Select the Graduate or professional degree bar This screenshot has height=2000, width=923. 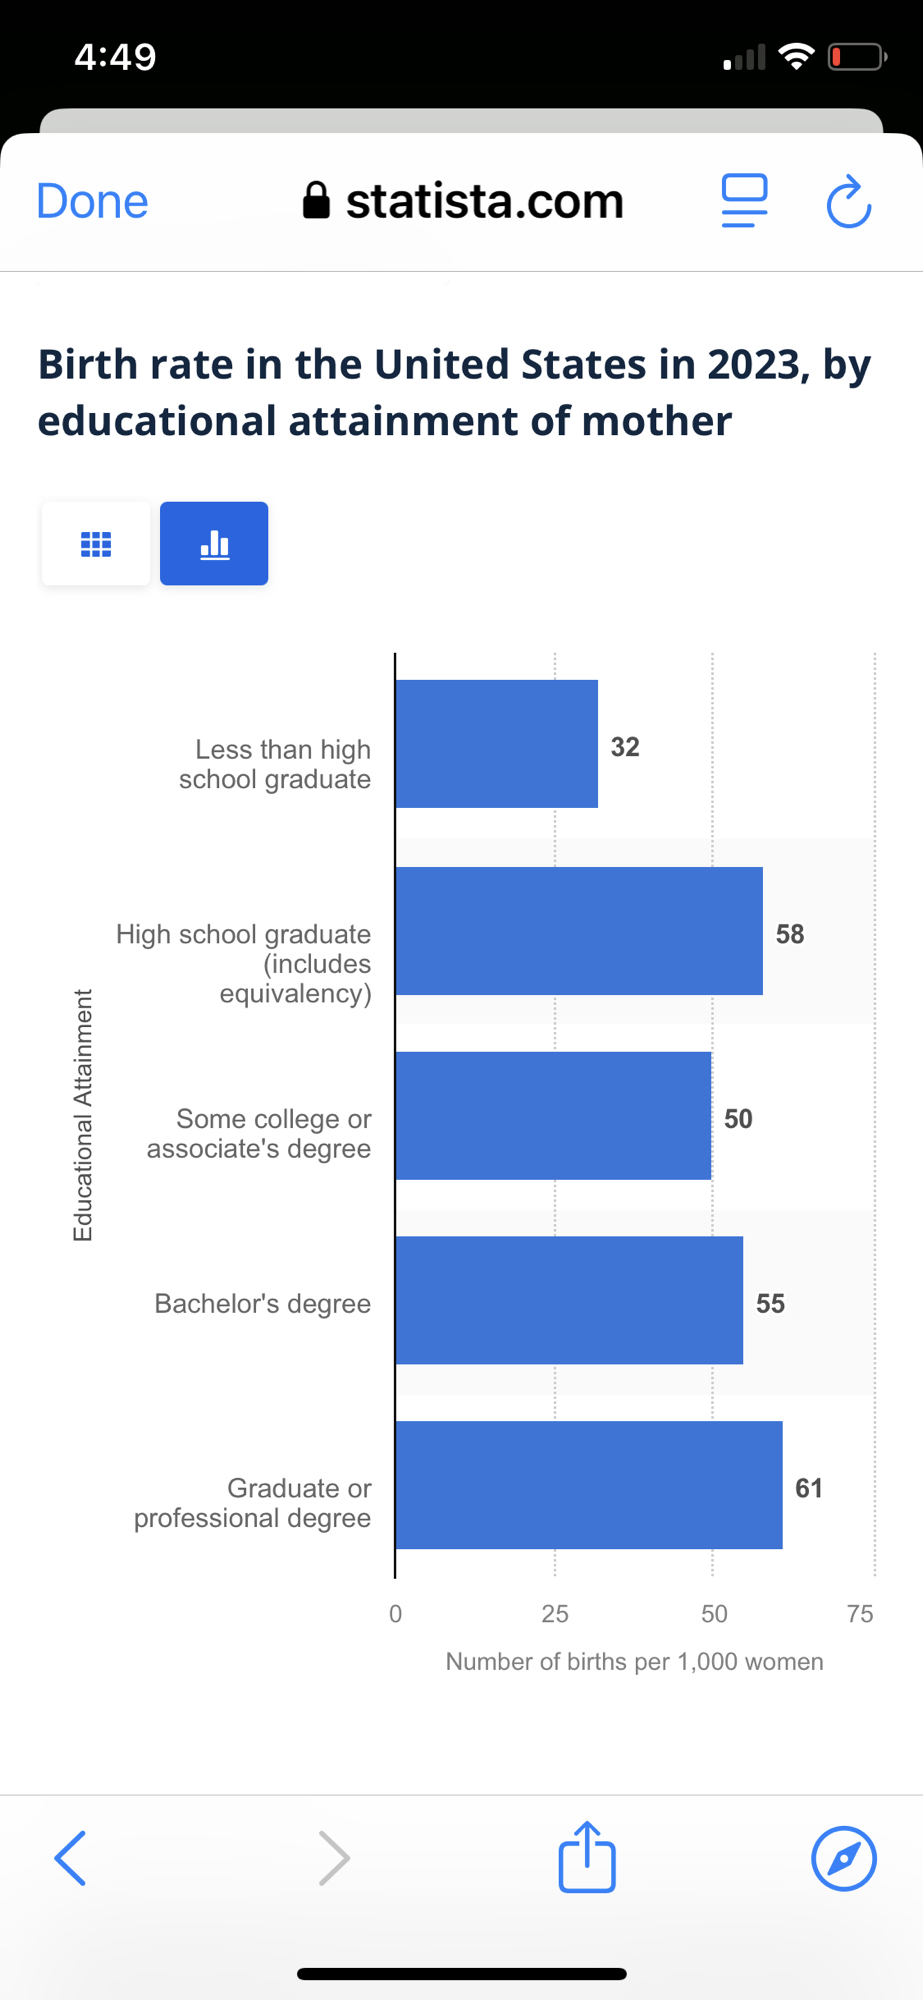point(589,1485)
